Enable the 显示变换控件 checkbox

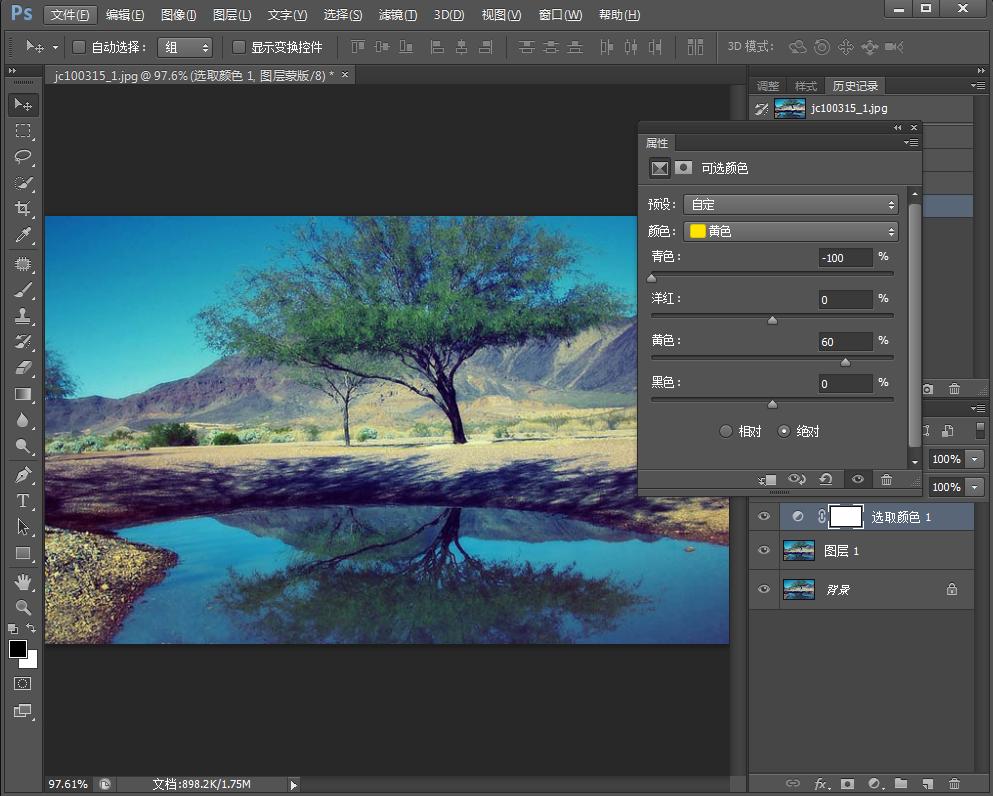(x=239, y=47)
